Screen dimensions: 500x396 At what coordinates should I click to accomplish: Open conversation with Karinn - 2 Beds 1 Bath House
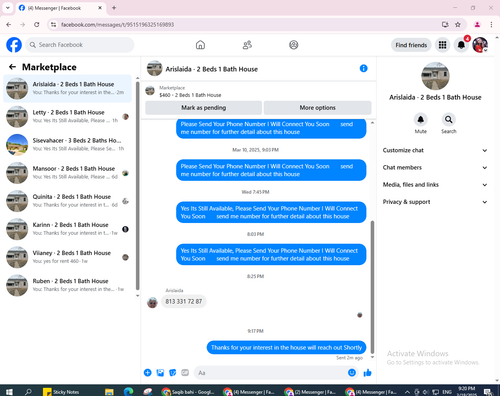coord(68,229)
